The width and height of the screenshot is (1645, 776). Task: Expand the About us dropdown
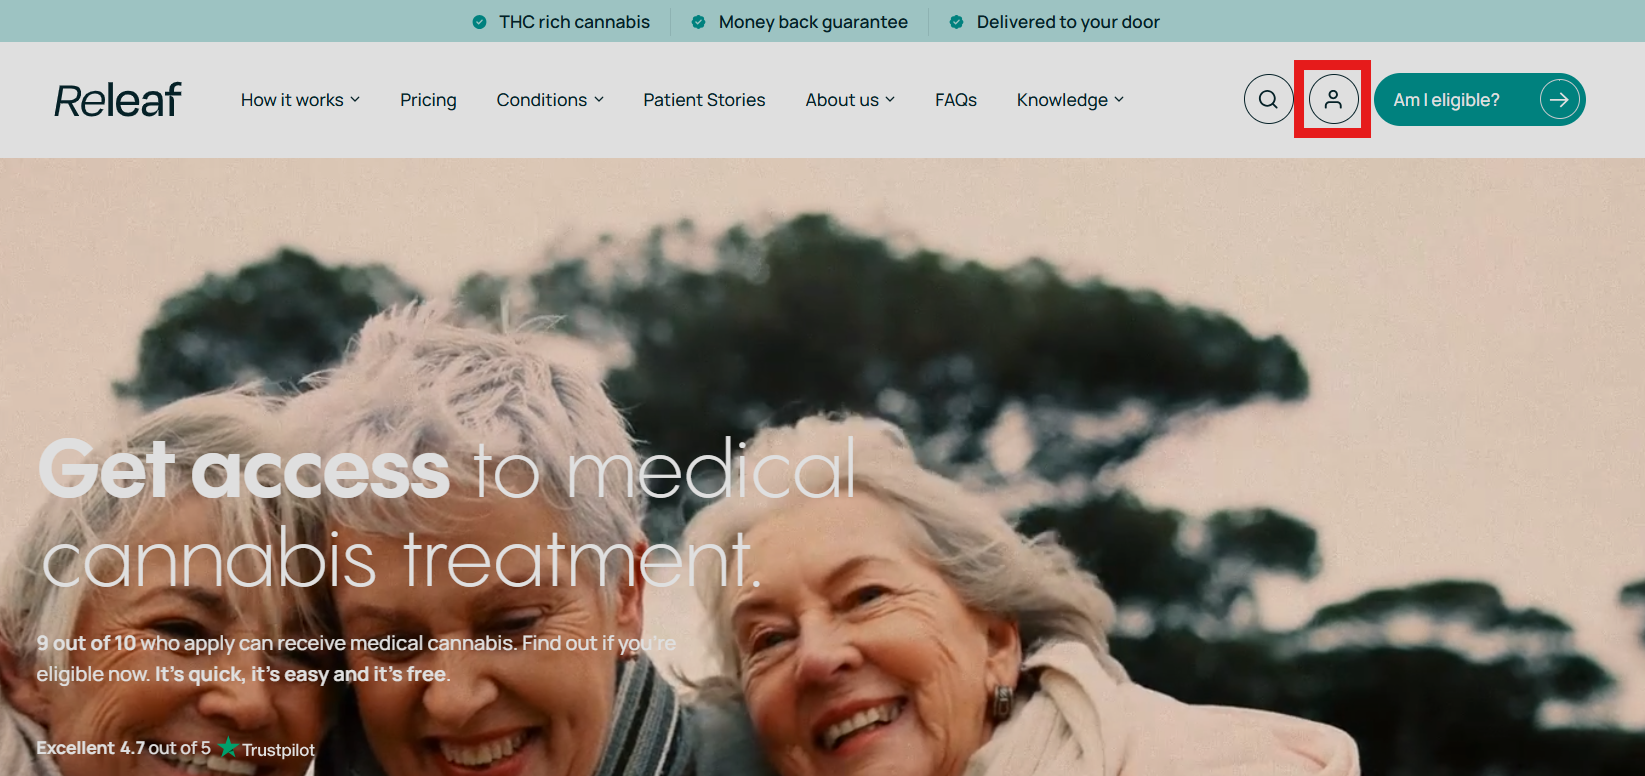point(850,100)
